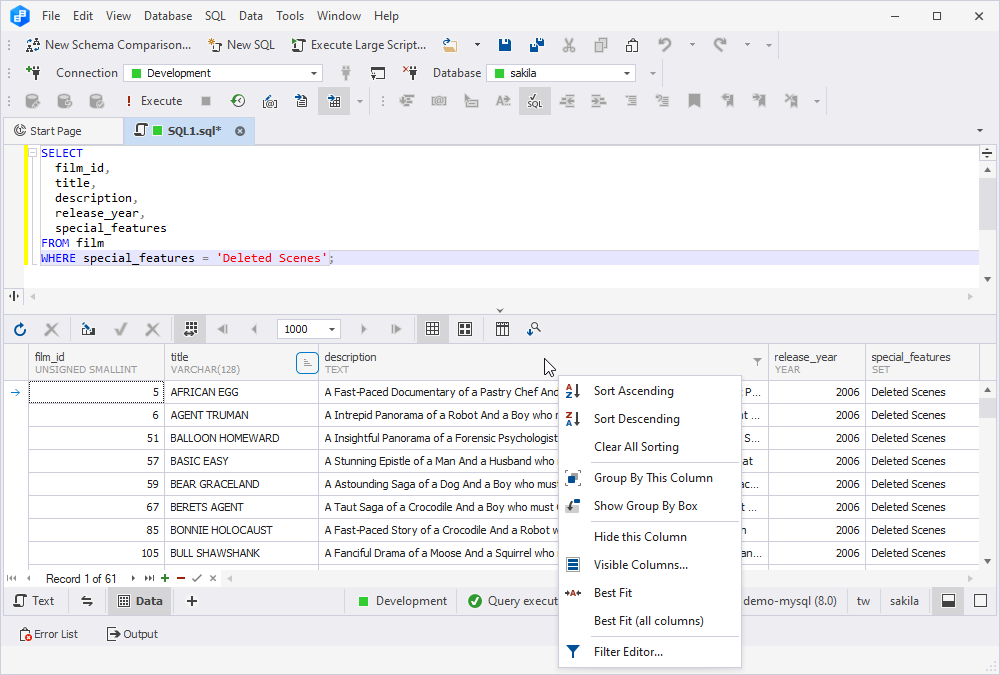Click the New SQL button
Image resolution: width=1000 pixels, height=675 pixels.
242,45
